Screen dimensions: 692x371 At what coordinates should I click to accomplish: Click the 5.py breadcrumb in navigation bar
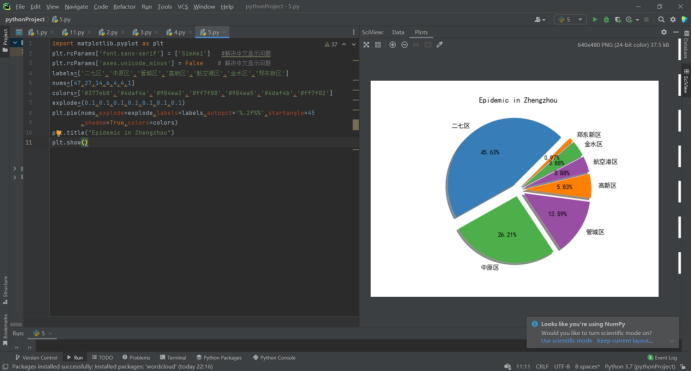[61, 19]
